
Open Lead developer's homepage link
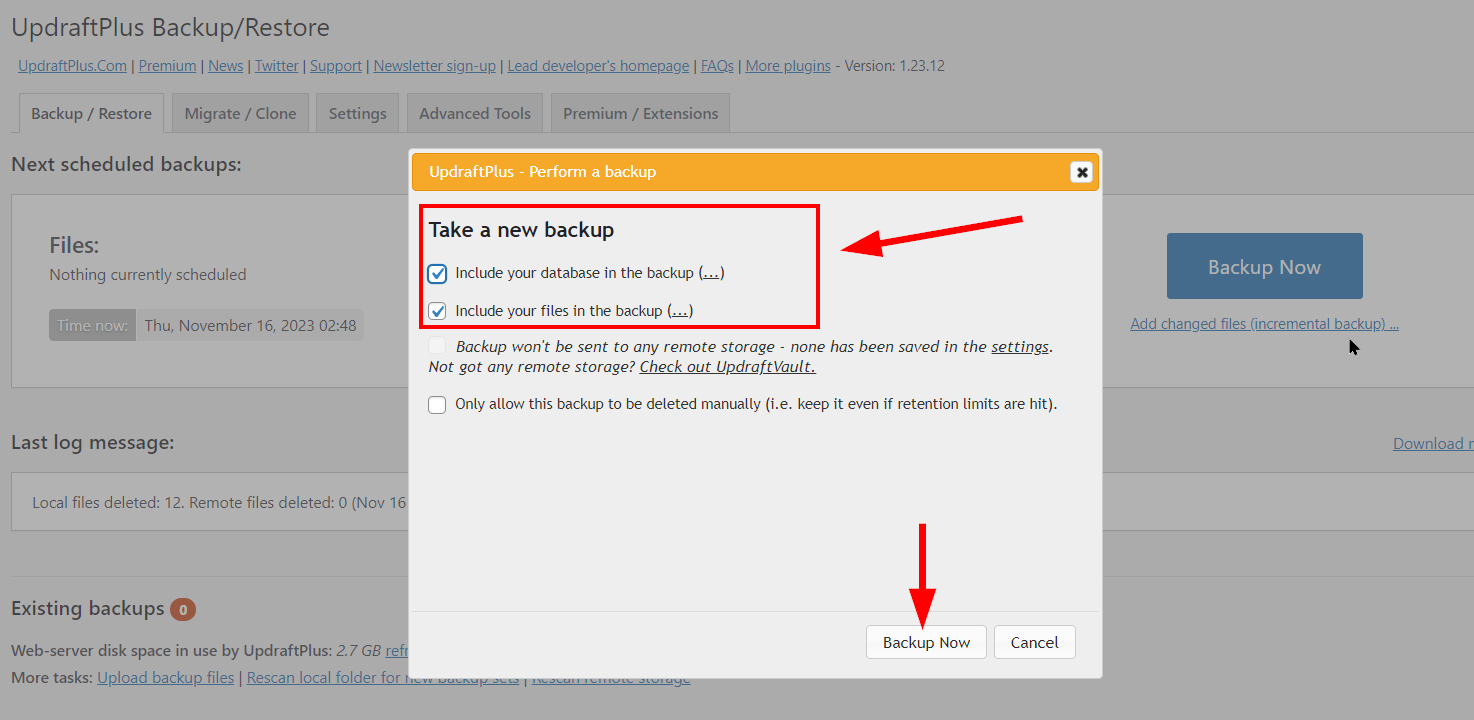pos(598,66)
